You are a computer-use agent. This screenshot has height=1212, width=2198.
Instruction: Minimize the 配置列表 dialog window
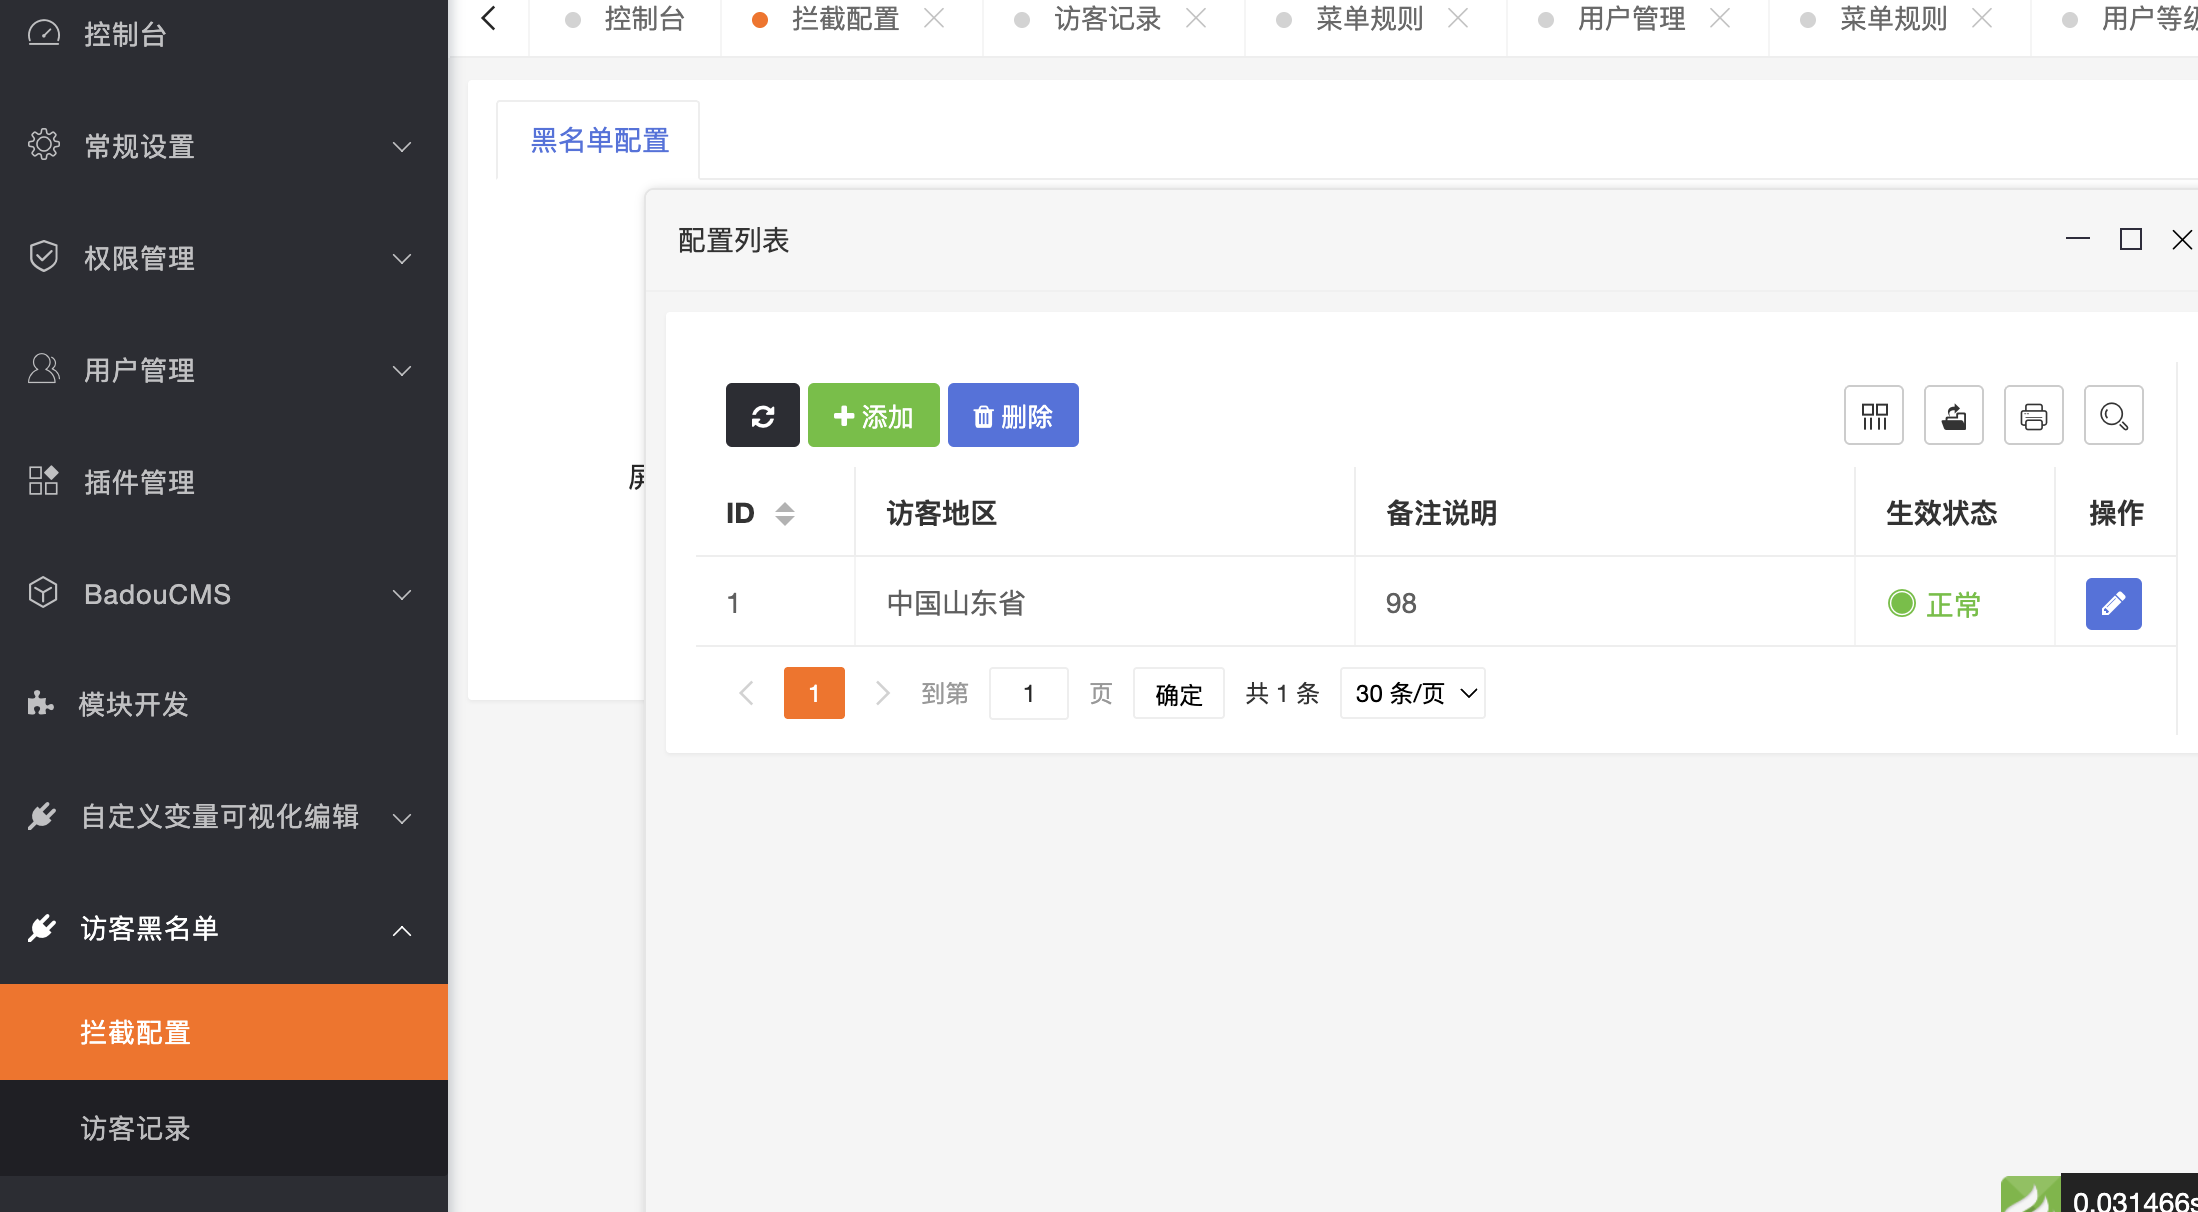(2077, 239)
